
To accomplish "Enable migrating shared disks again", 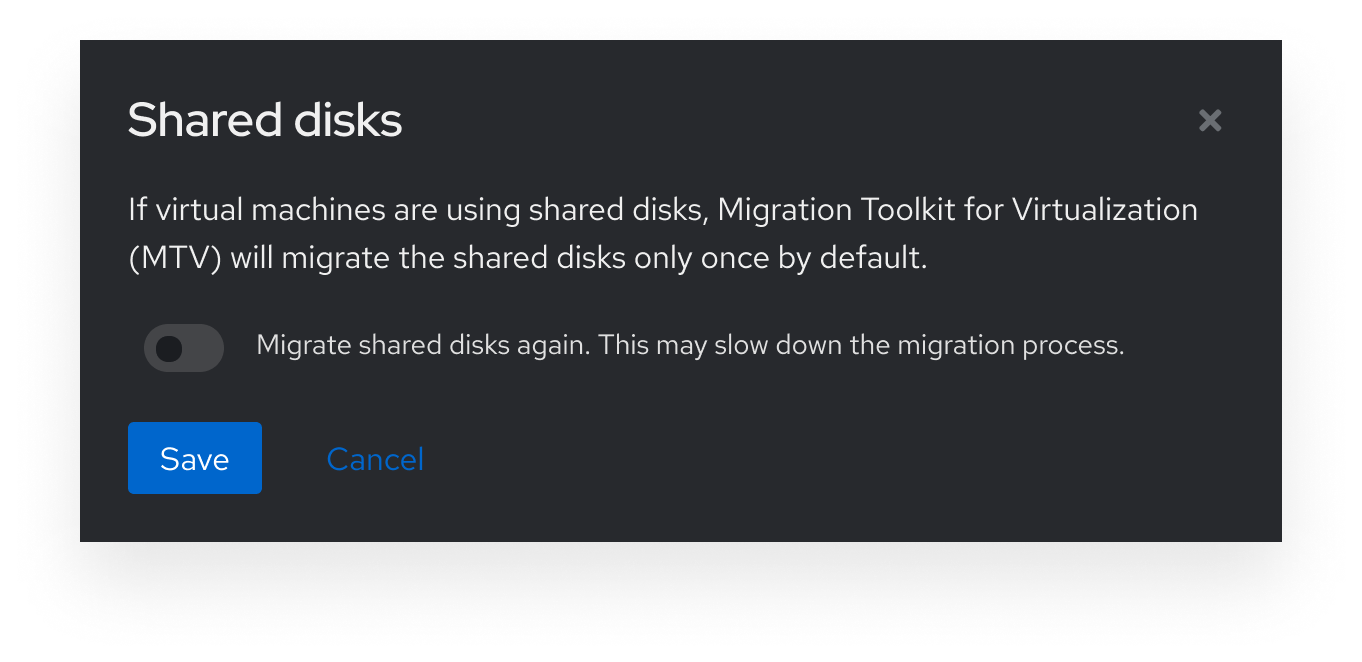I will (184, 348).
